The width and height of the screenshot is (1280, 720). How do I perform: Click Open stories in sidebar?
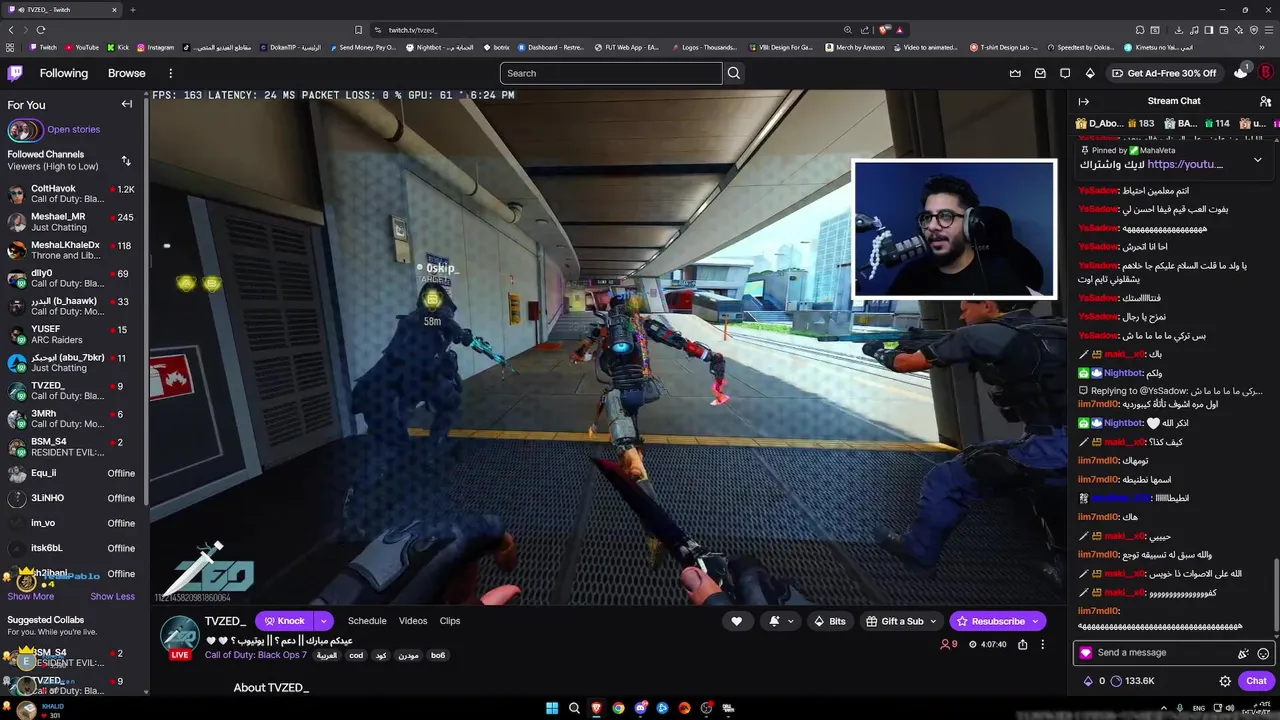pos(73,129)
